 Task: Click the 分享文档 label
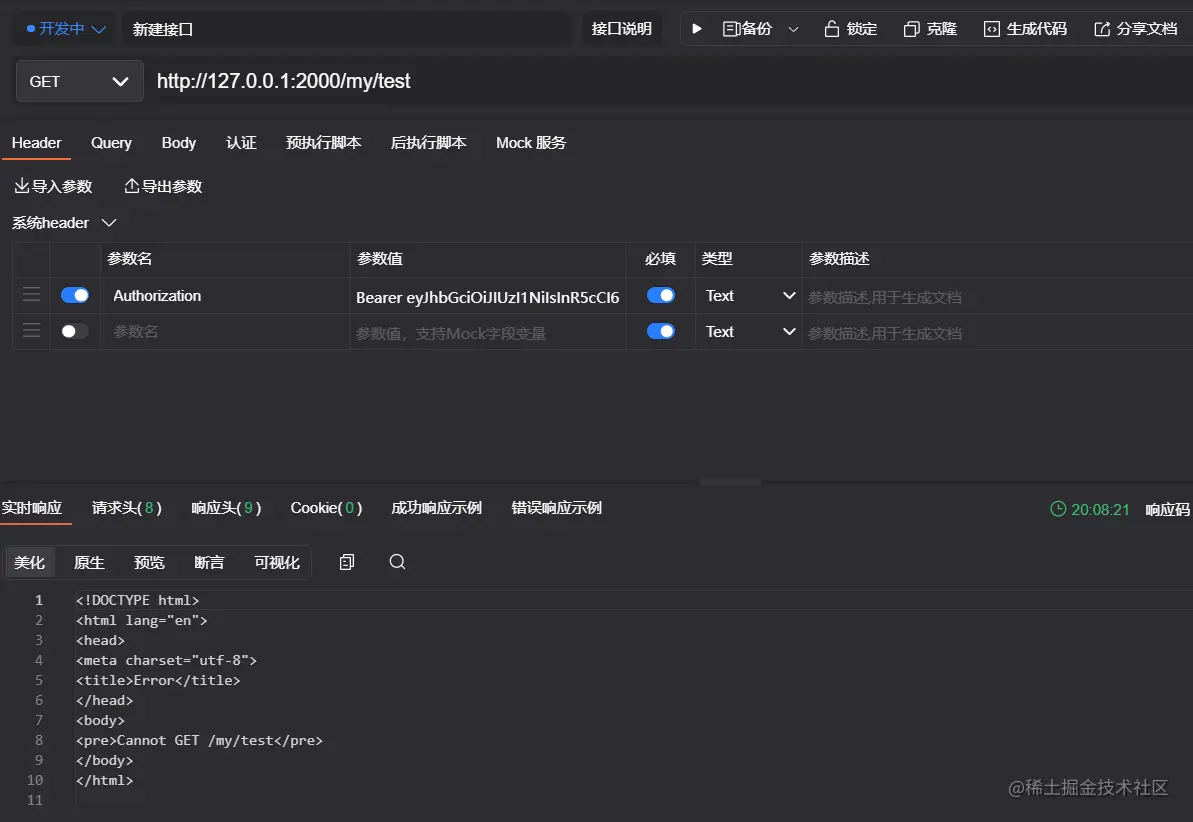(1147, 29)
